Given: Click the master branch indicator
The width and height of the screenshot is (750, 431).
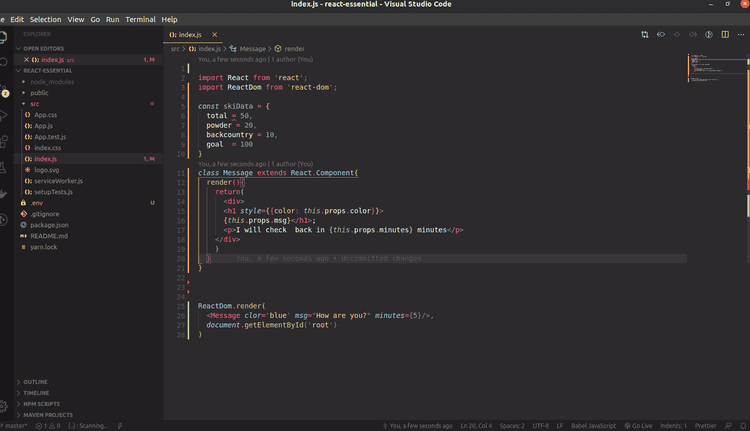Looking at the screenshot, I should point(14,426).
